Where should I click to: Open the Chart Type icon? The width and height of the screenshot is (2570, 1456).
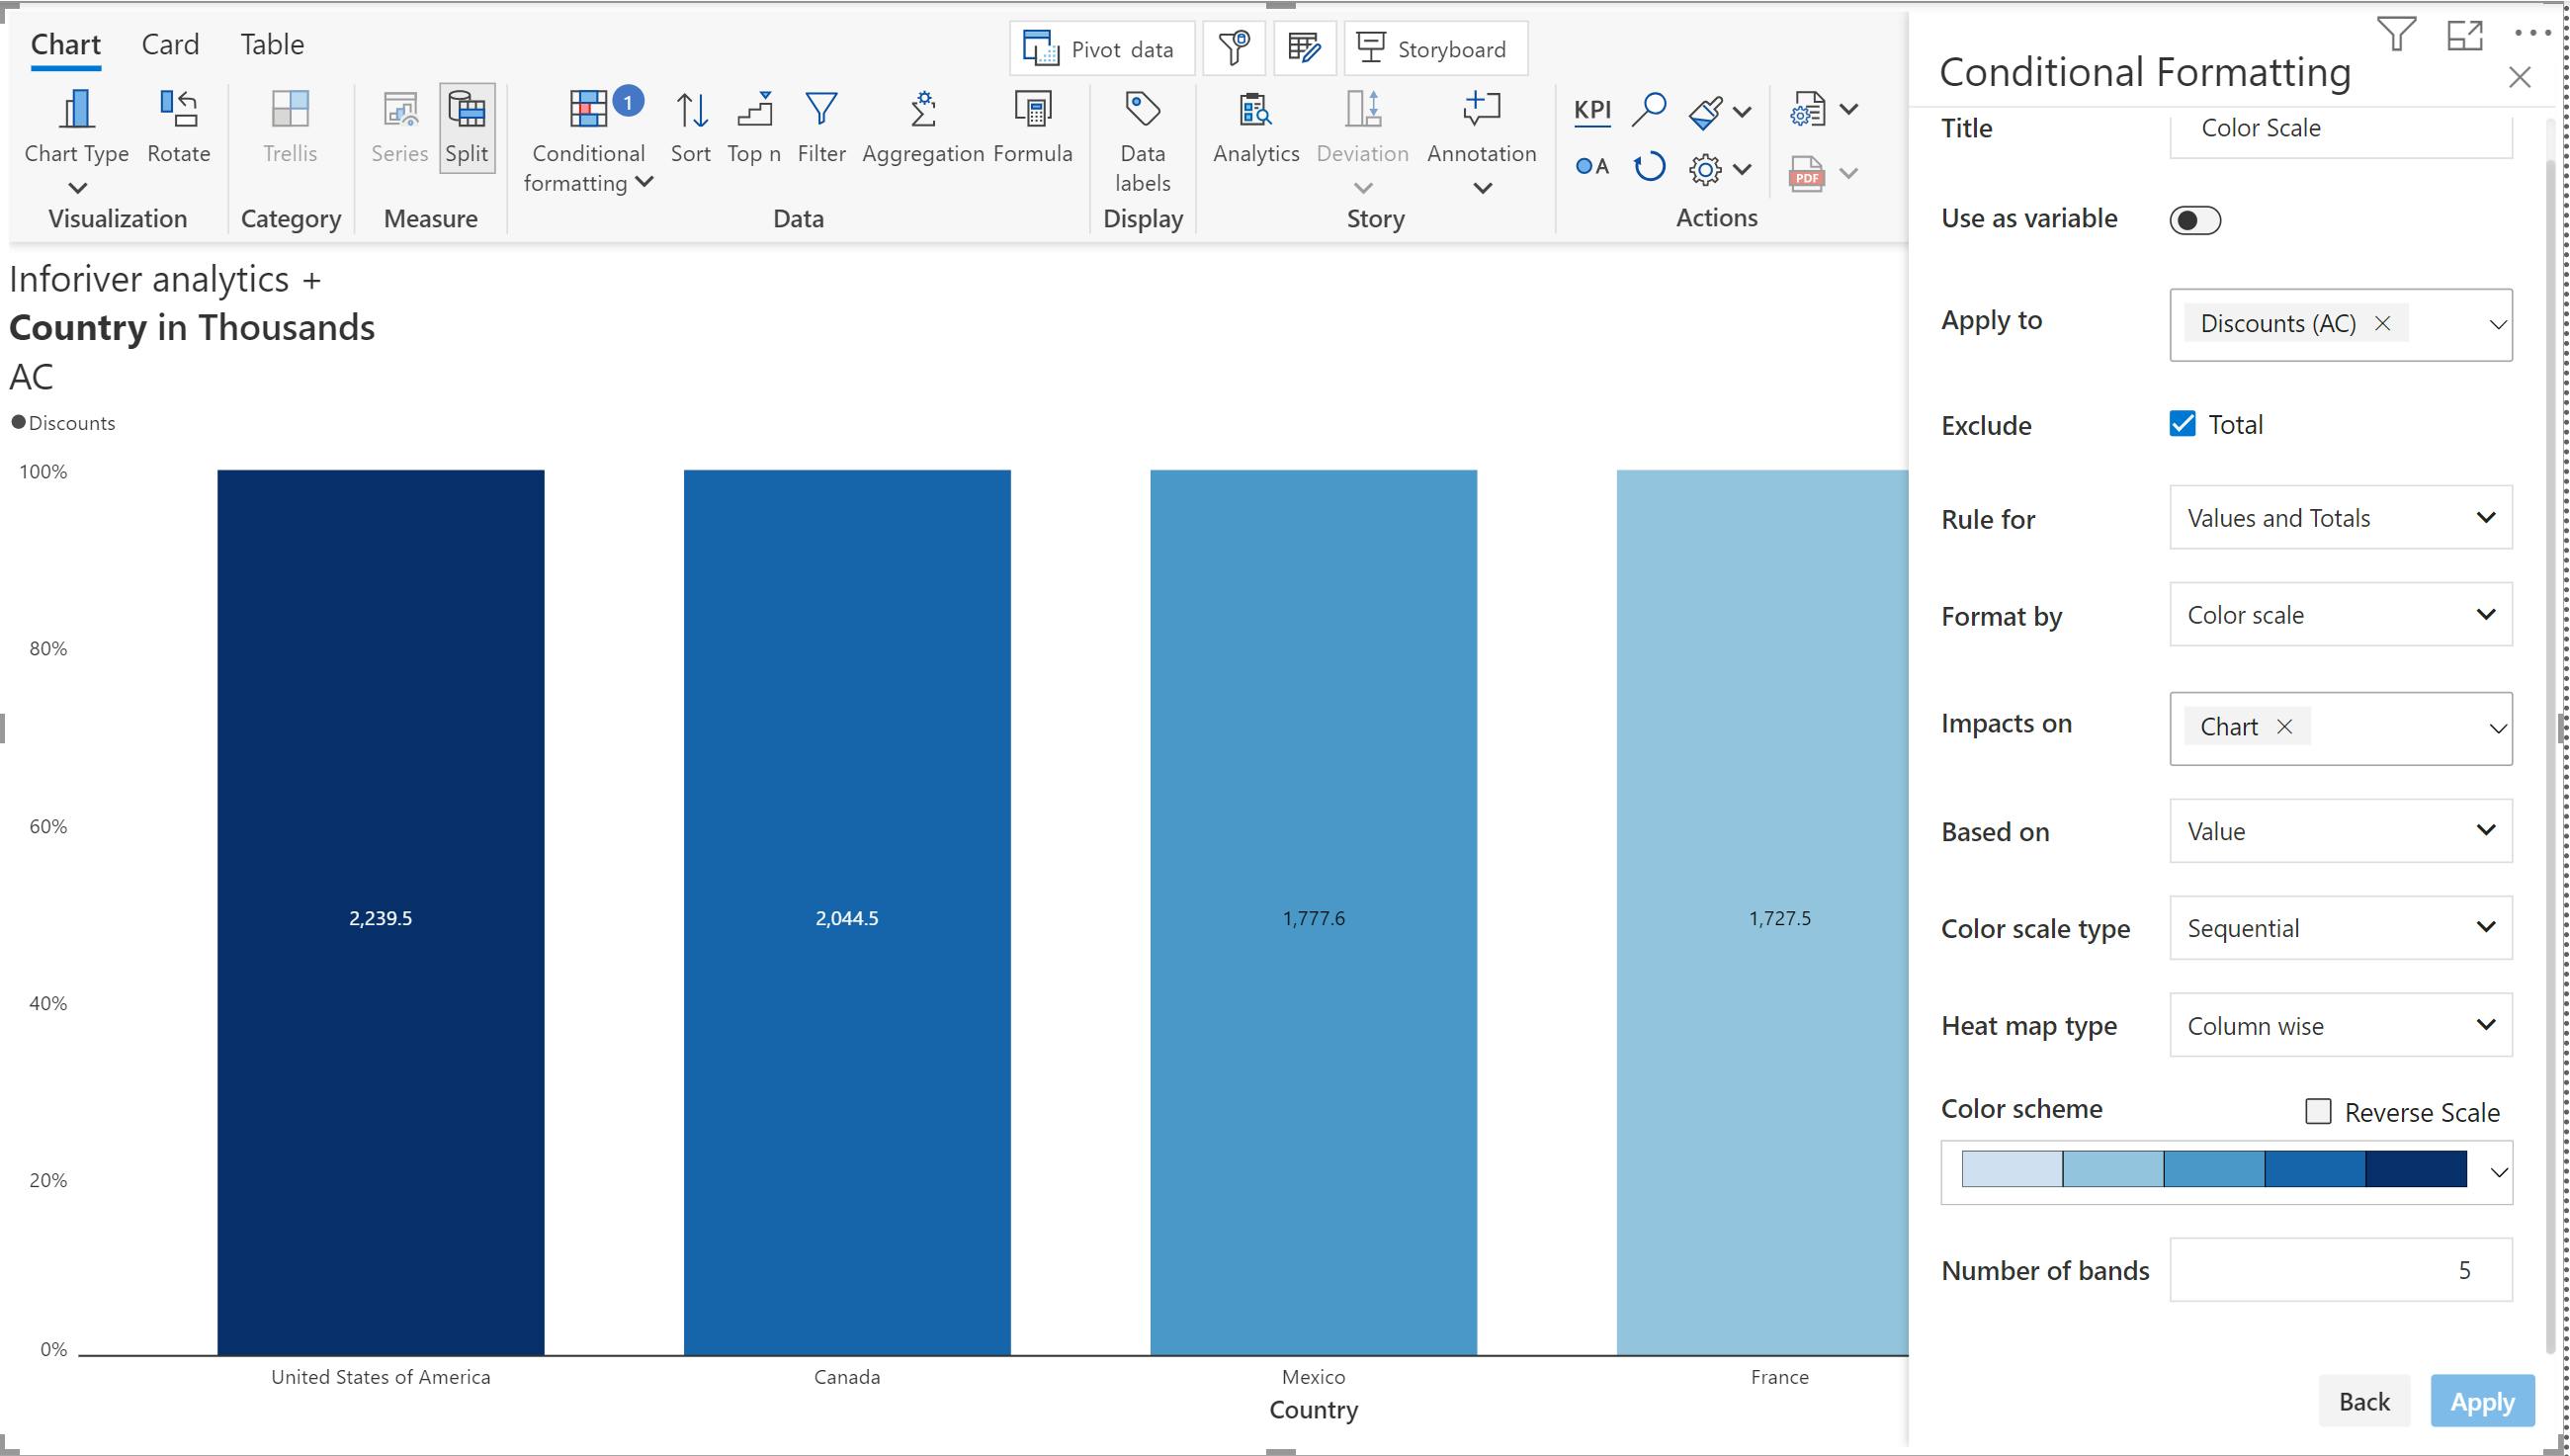[x=76, y=110]
